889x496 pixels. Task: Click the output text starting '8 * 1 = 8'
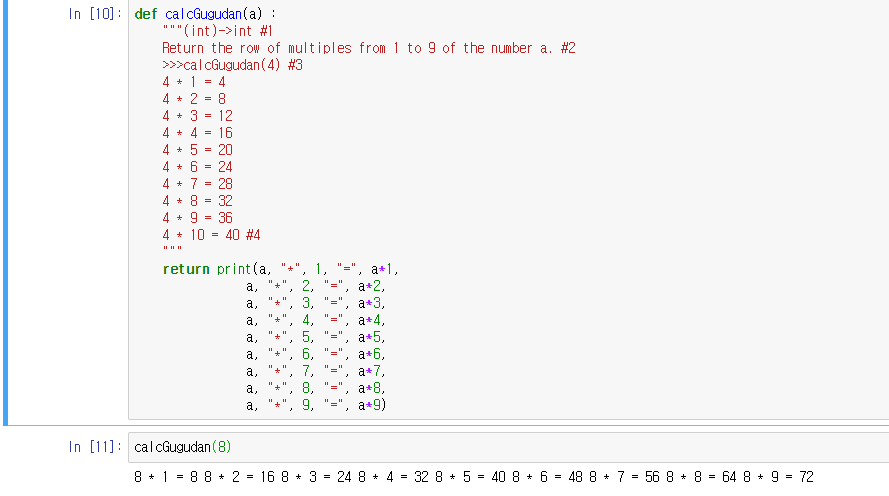point(474,477)
